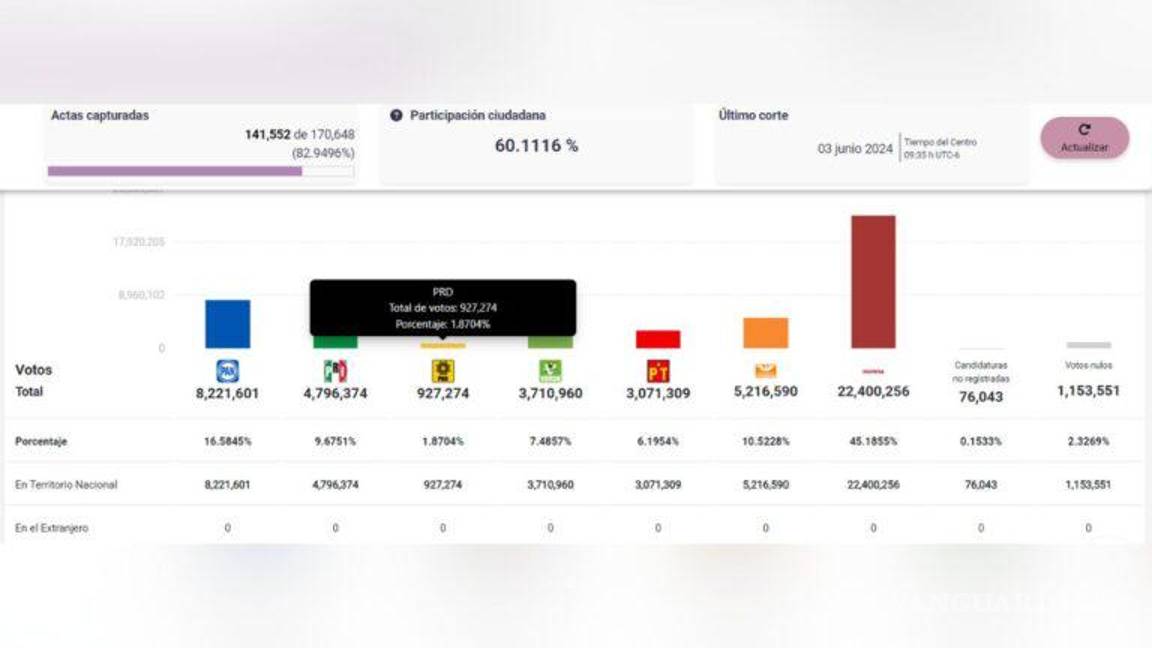The image size is (1152, 648).
Task: Select the Morena party logo
Action: pos(873,371)
